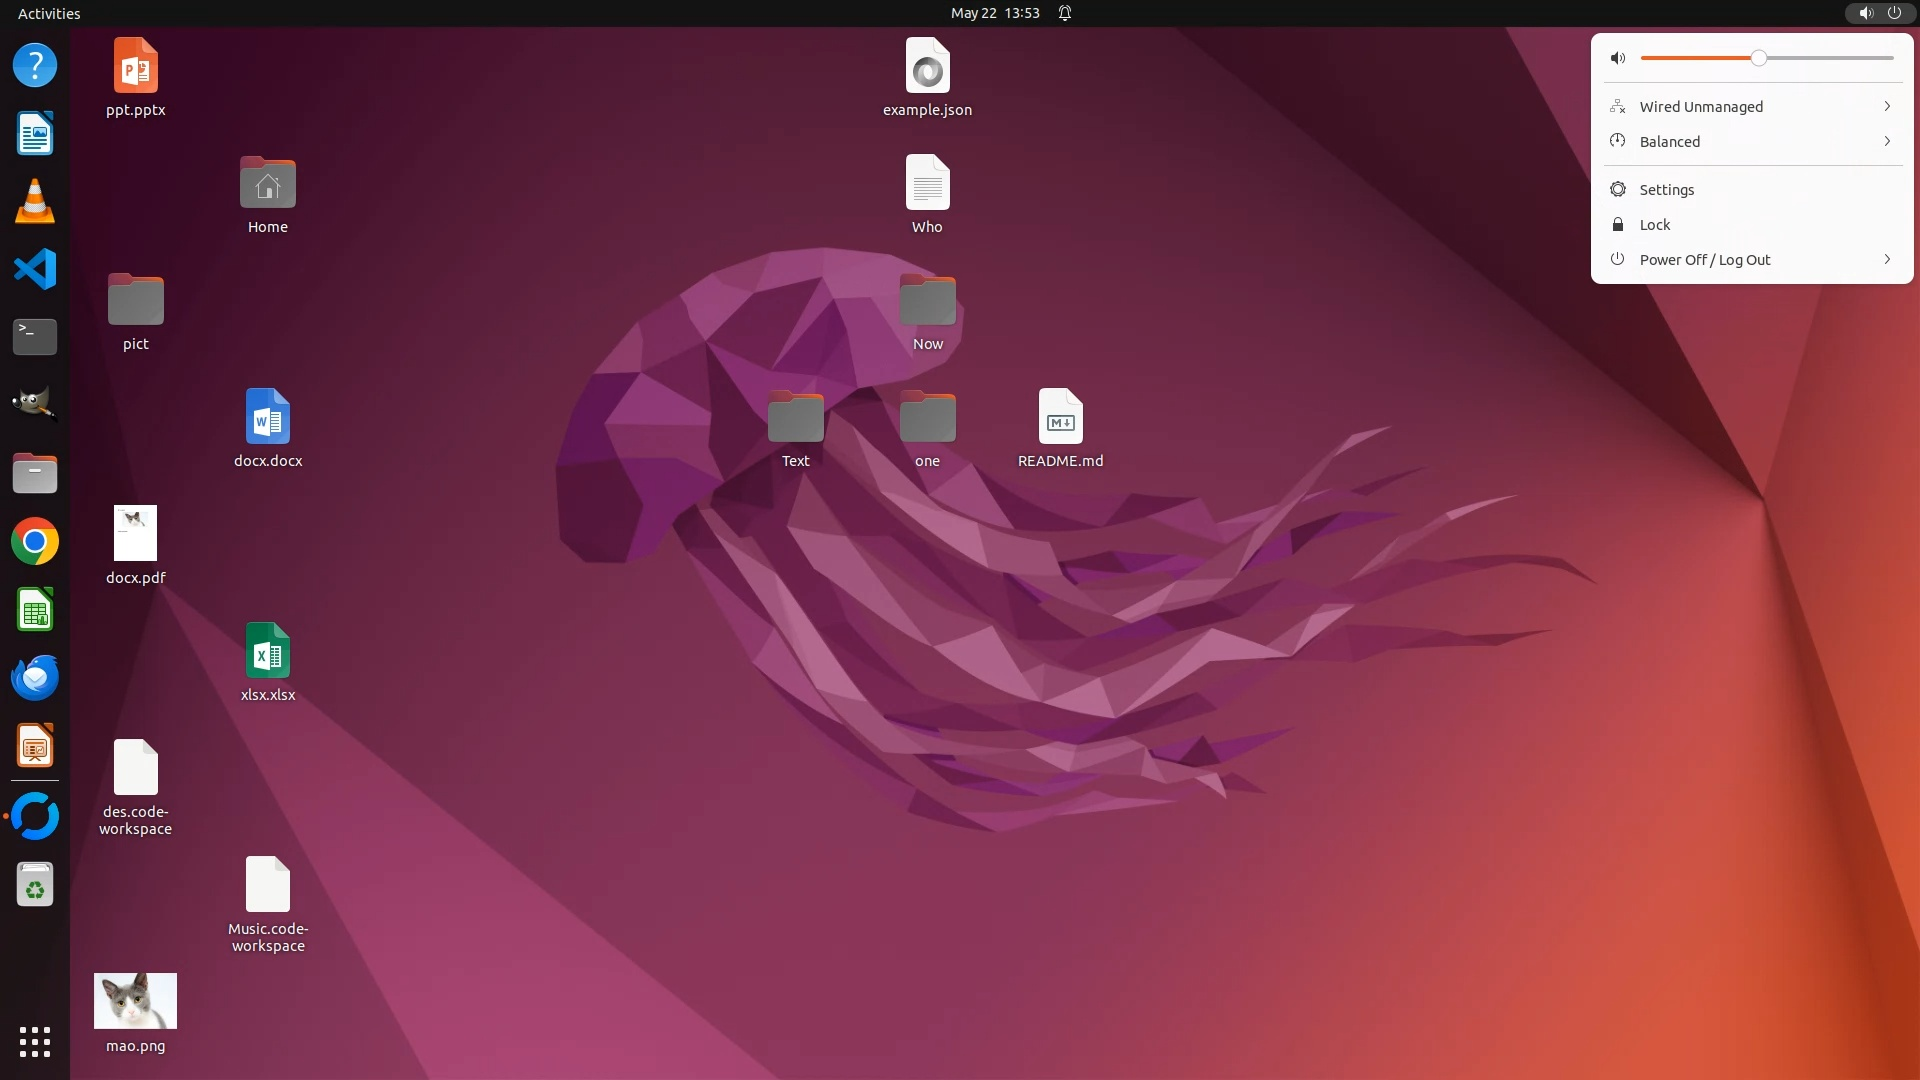
Task: Open GIMP image editor in dock
Action: [35, 404]
